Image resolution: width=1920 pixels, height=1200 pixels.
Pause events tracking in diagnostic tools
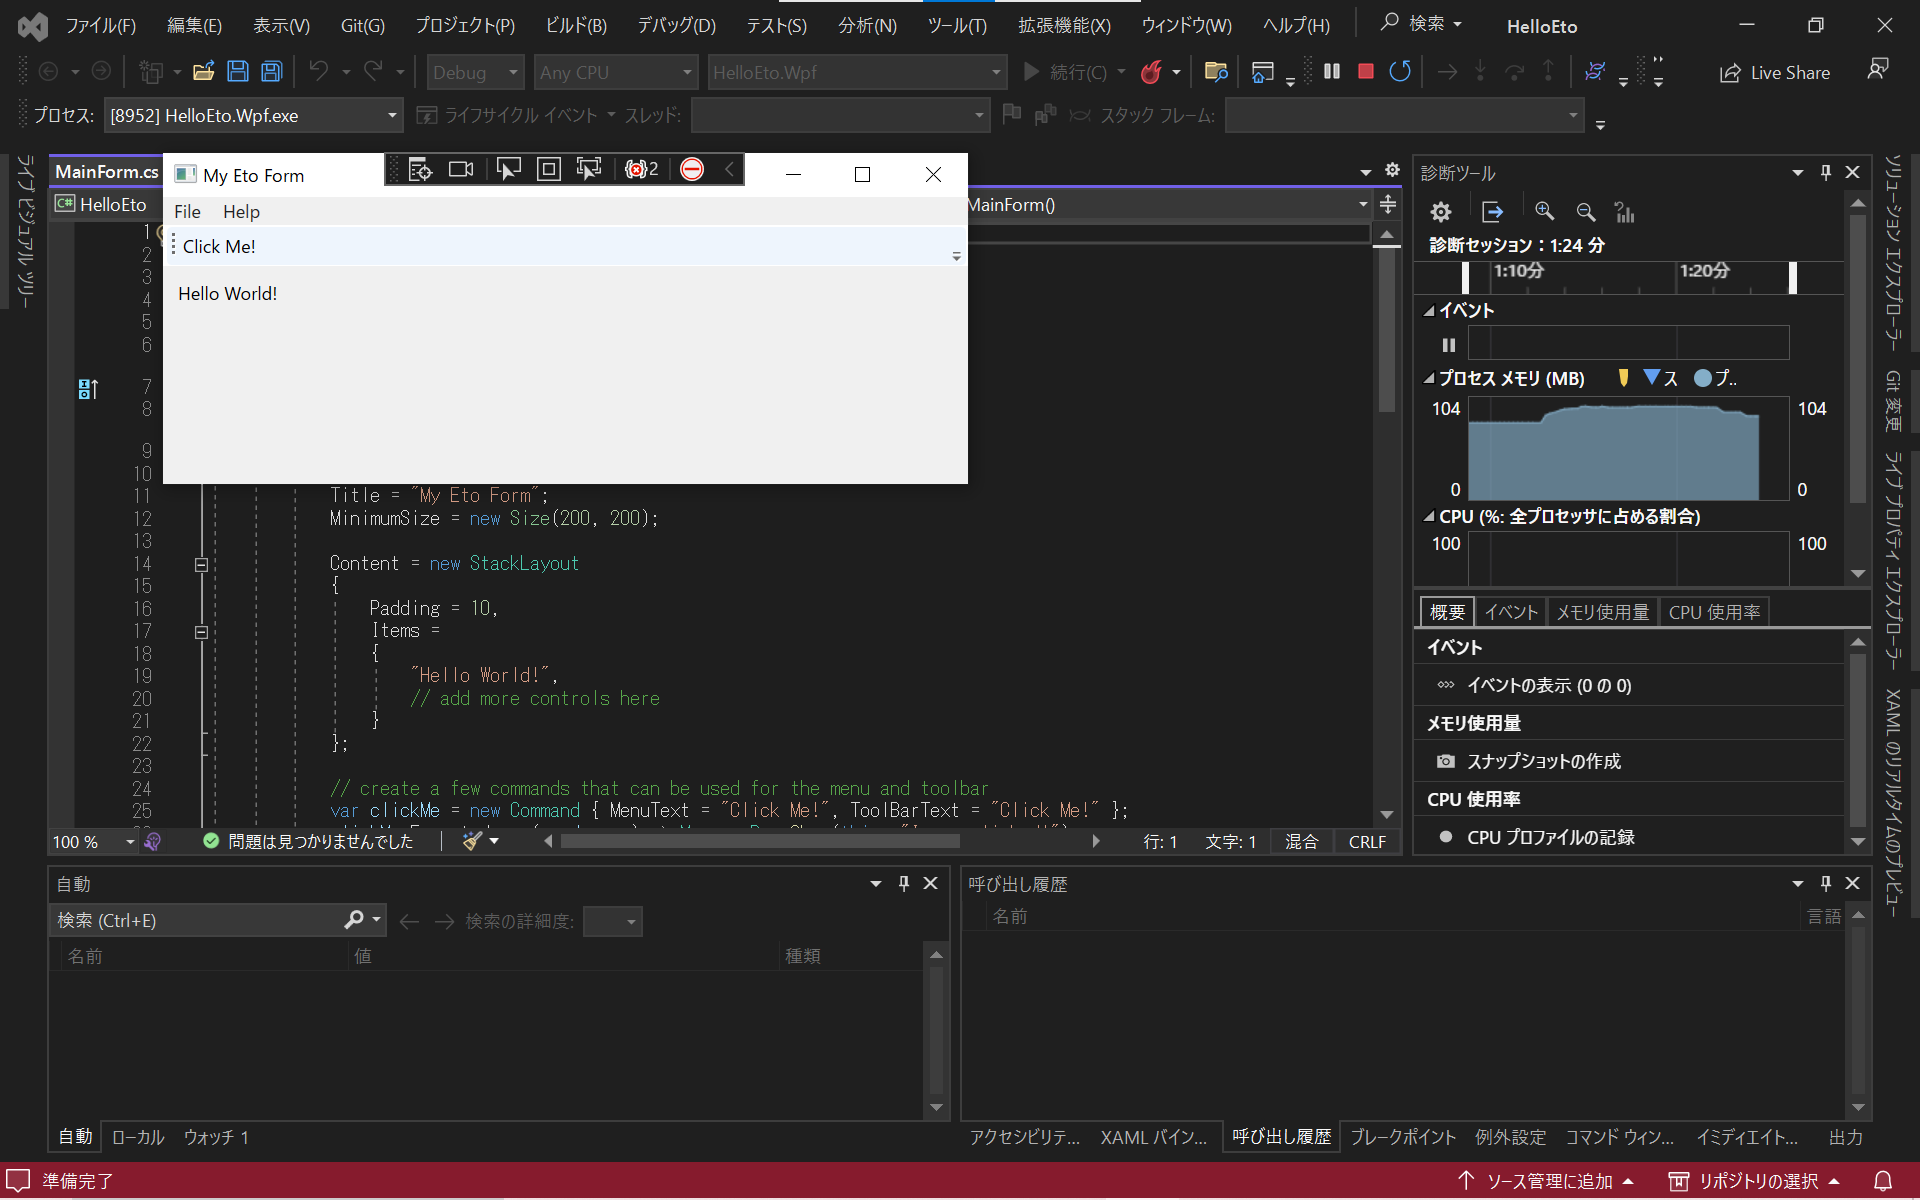click(1448, 345)
